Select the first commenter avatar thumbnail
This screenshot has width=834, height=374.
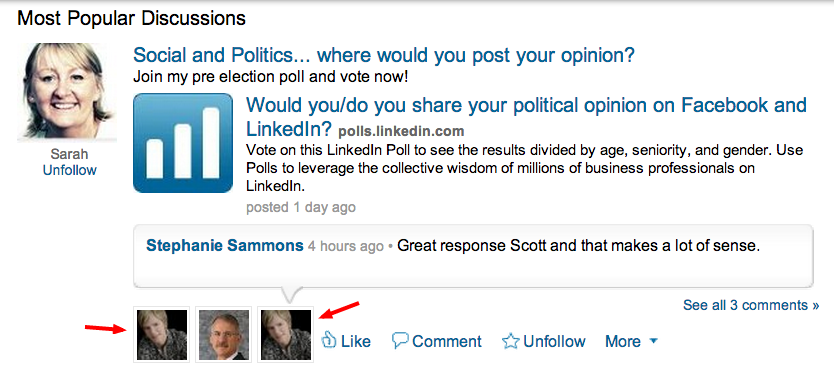tap(162, 335)
